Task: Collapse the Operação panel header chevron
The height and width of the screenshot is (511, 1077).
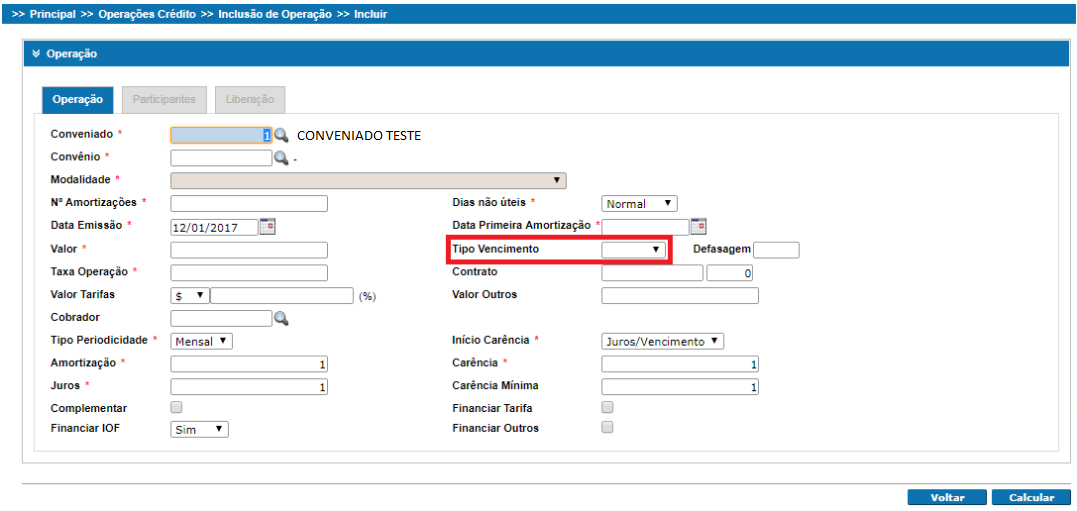Action: 36,54
